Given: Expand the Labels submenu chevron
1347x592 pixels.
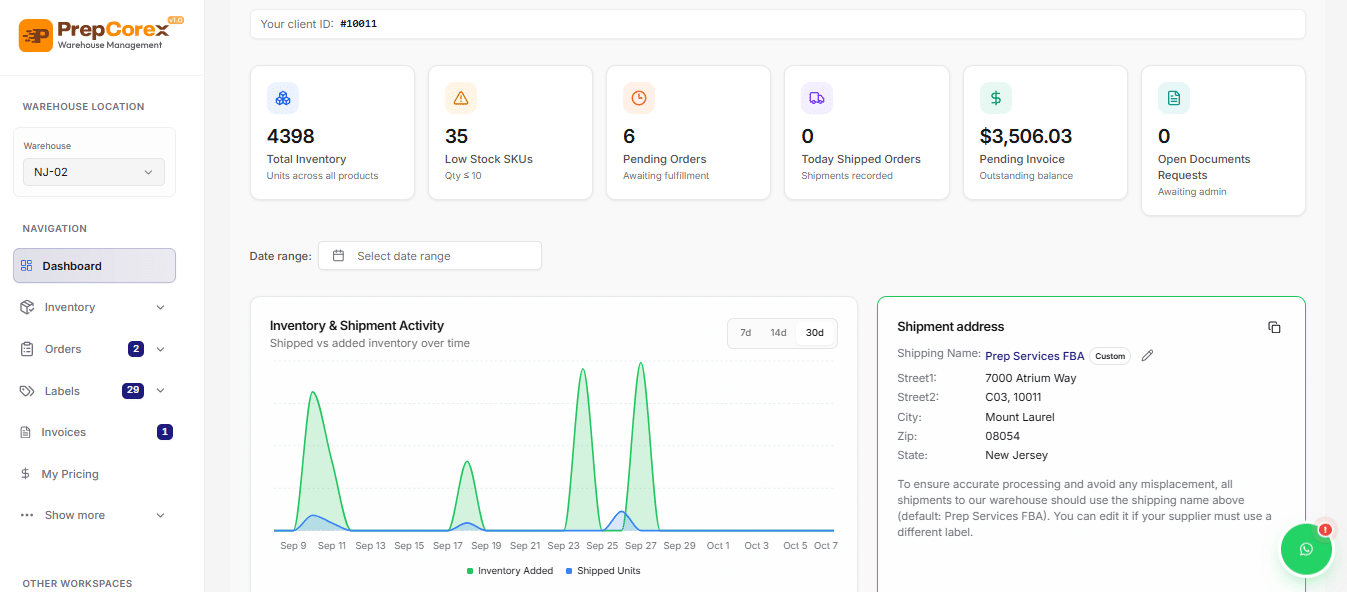Looking at the screenshot, I should tap(160, 391).
